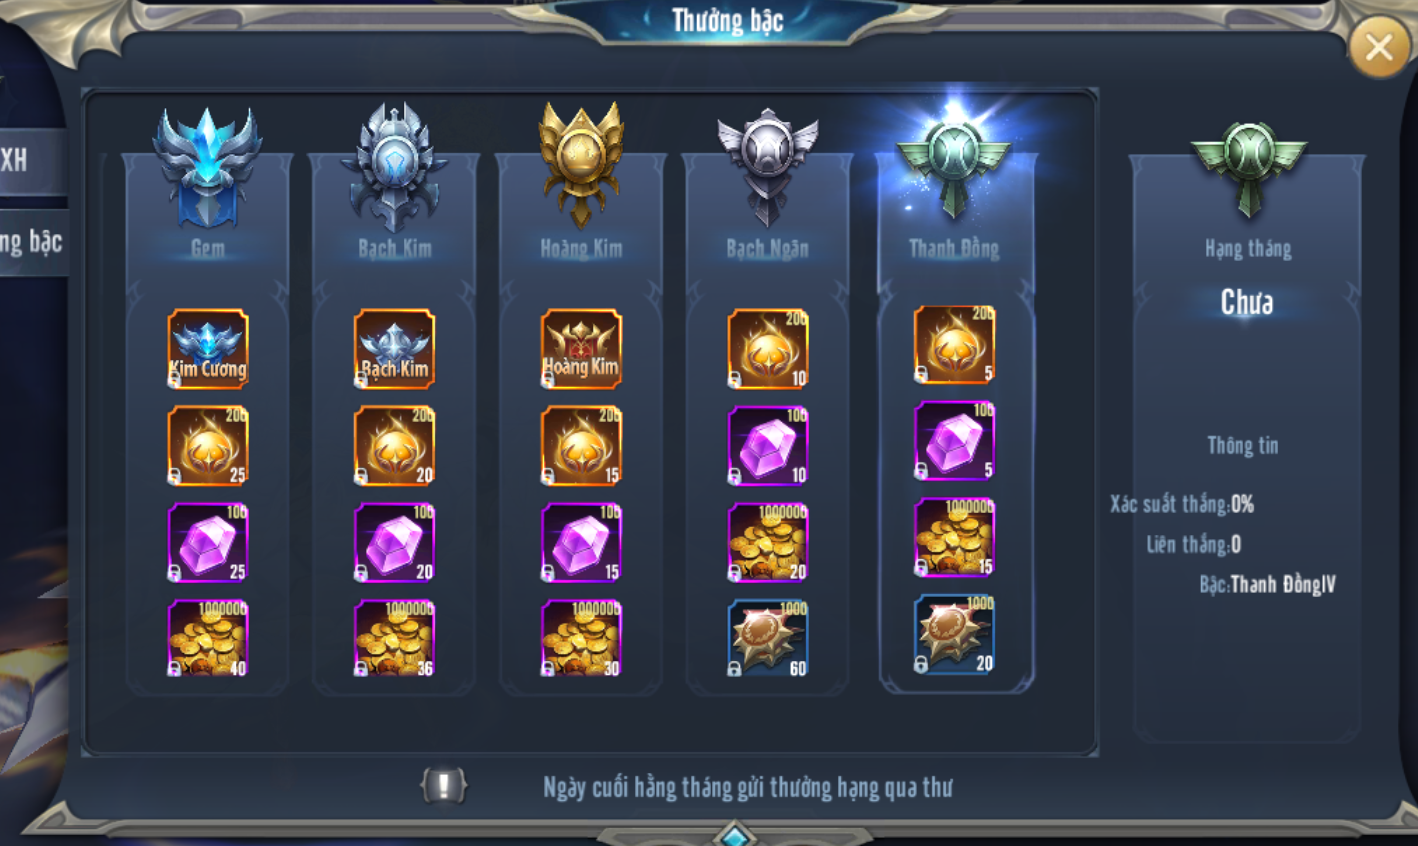Click medal token reward showing 20

[954, 634]
